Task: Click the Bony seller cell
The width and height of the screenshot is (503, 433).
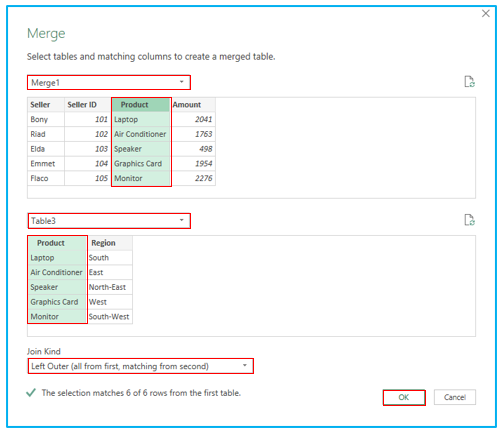Action: pyautogui.click(x=46, y=119)
